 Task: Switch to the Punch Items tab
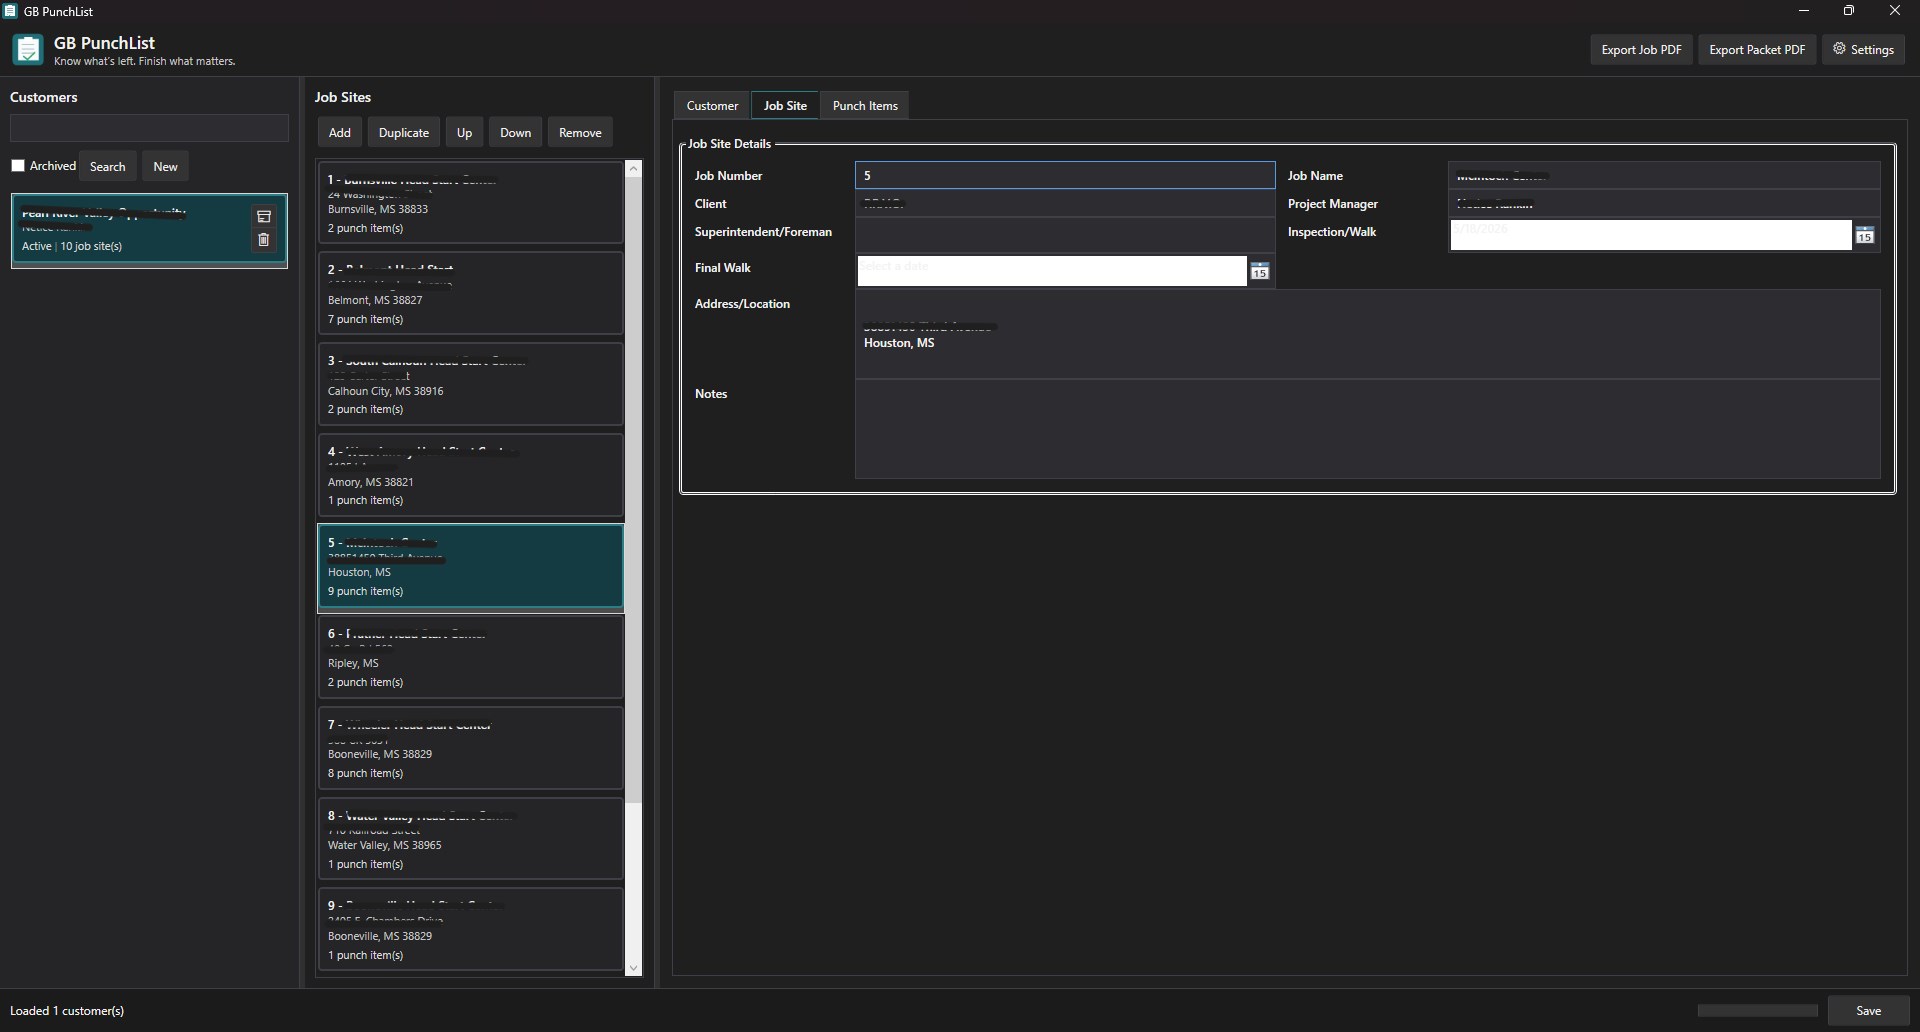tap(865, 106)
